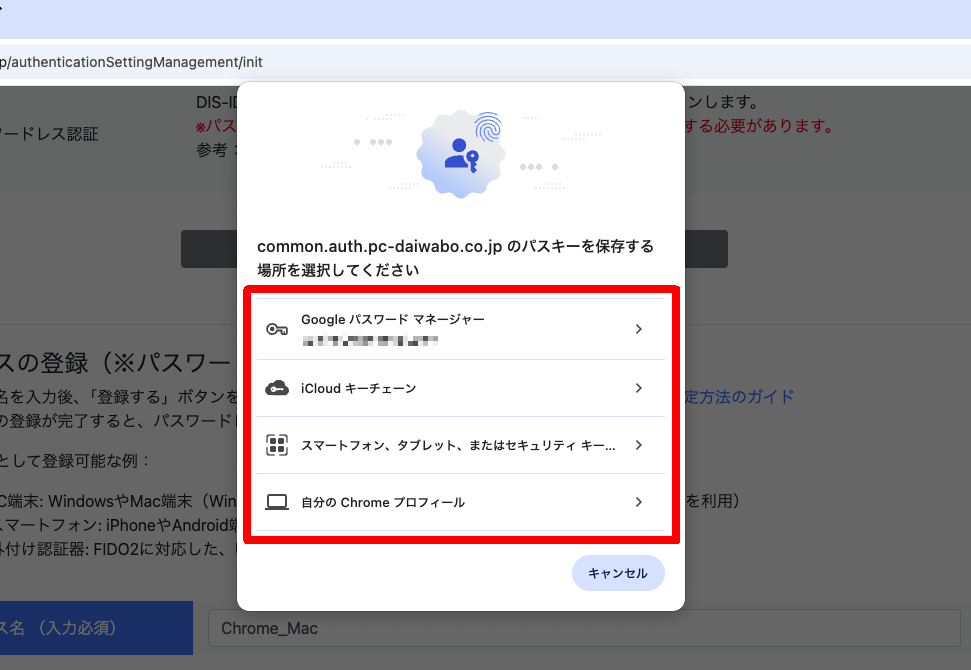Viewport: 971px width, 670px height.
Task: Click the Chrome_Mac device name input field
Action: pos(580,628)
